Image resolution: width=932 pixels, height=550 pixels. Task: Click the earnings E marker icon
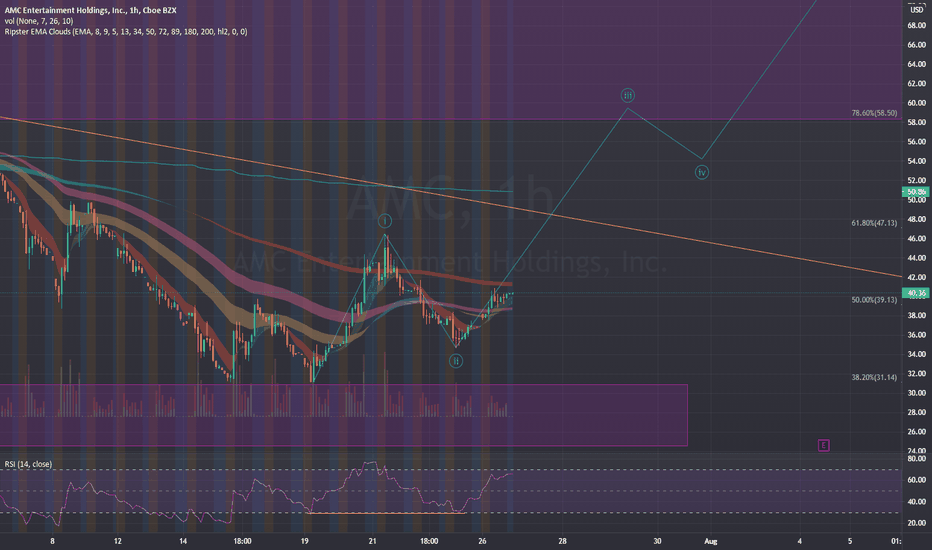823,445
